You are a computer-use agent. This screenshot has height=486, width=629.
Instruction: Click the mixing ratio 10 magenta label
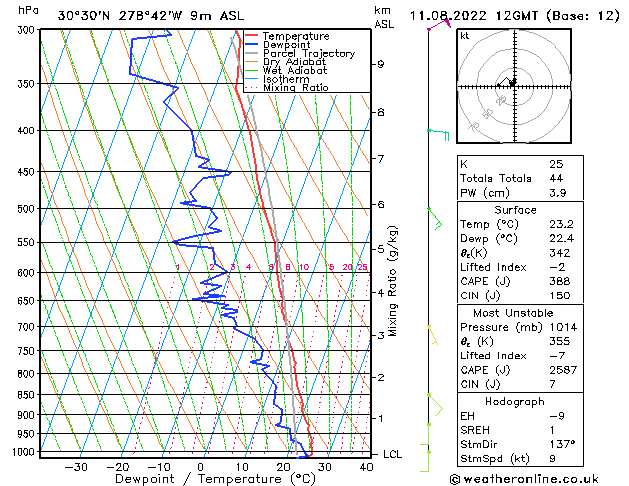(304, 267)
